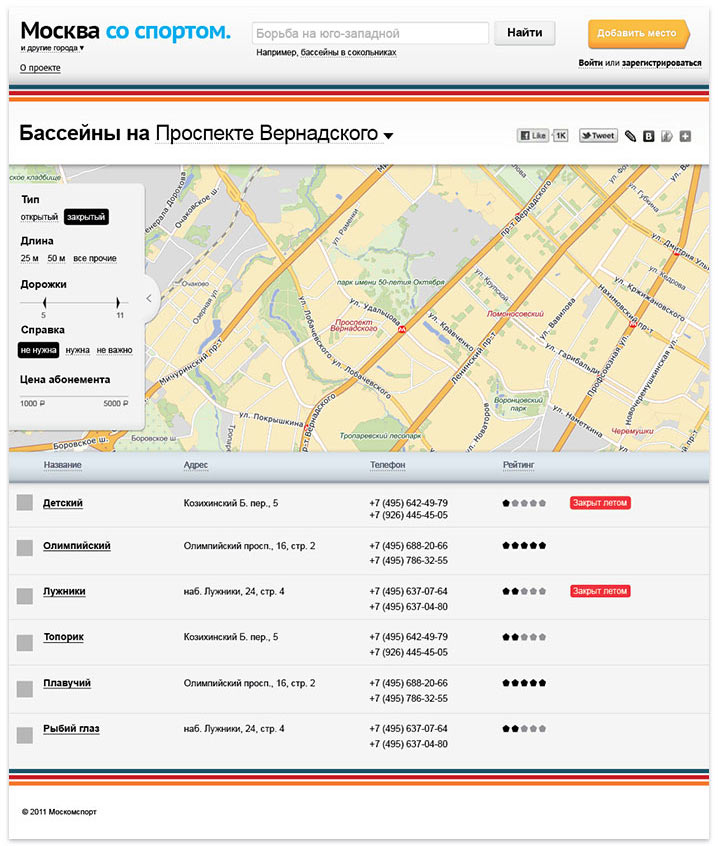Click the Tweet share button
This screenshot has height=846, width=718.
(598, 135)
